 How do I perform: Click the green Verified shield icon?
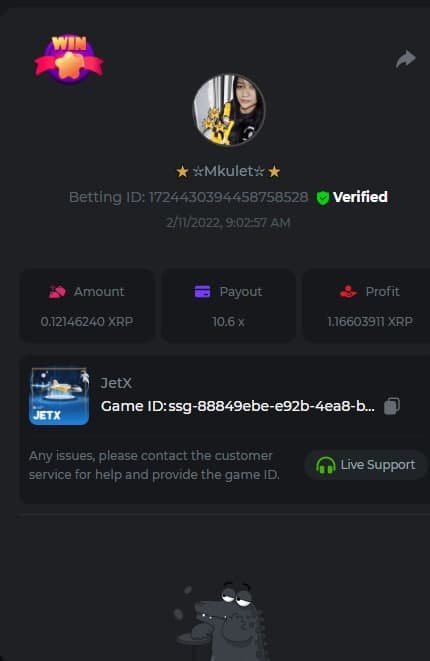[322, 198]
